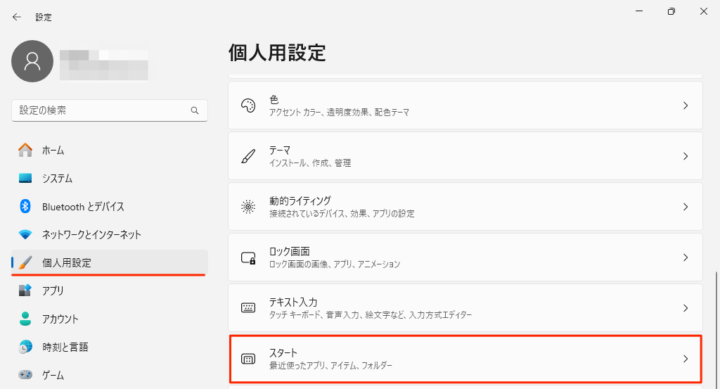Open the user profile avatar
720x389 pixels.
pyautogui.click(x=32, y=61)
